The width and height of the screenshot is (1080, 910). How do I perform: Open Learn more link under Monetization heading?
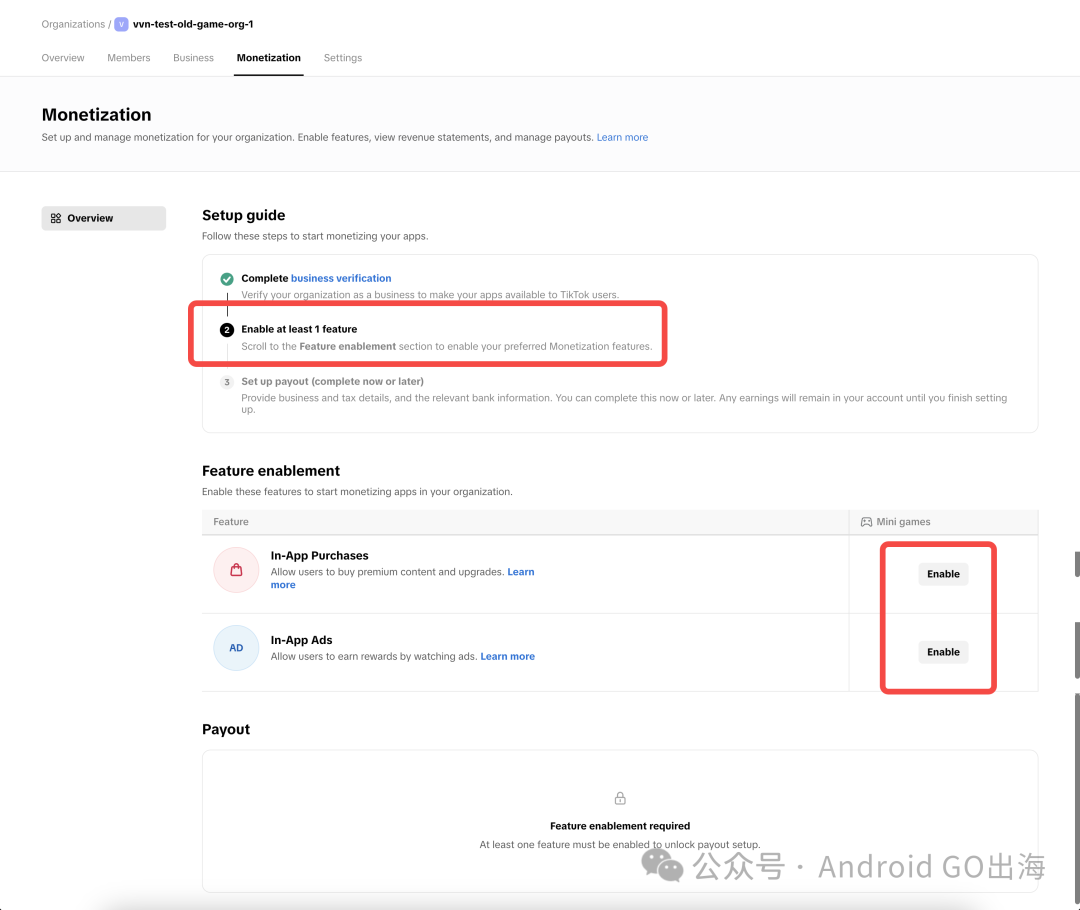click(x=622, y=138)
